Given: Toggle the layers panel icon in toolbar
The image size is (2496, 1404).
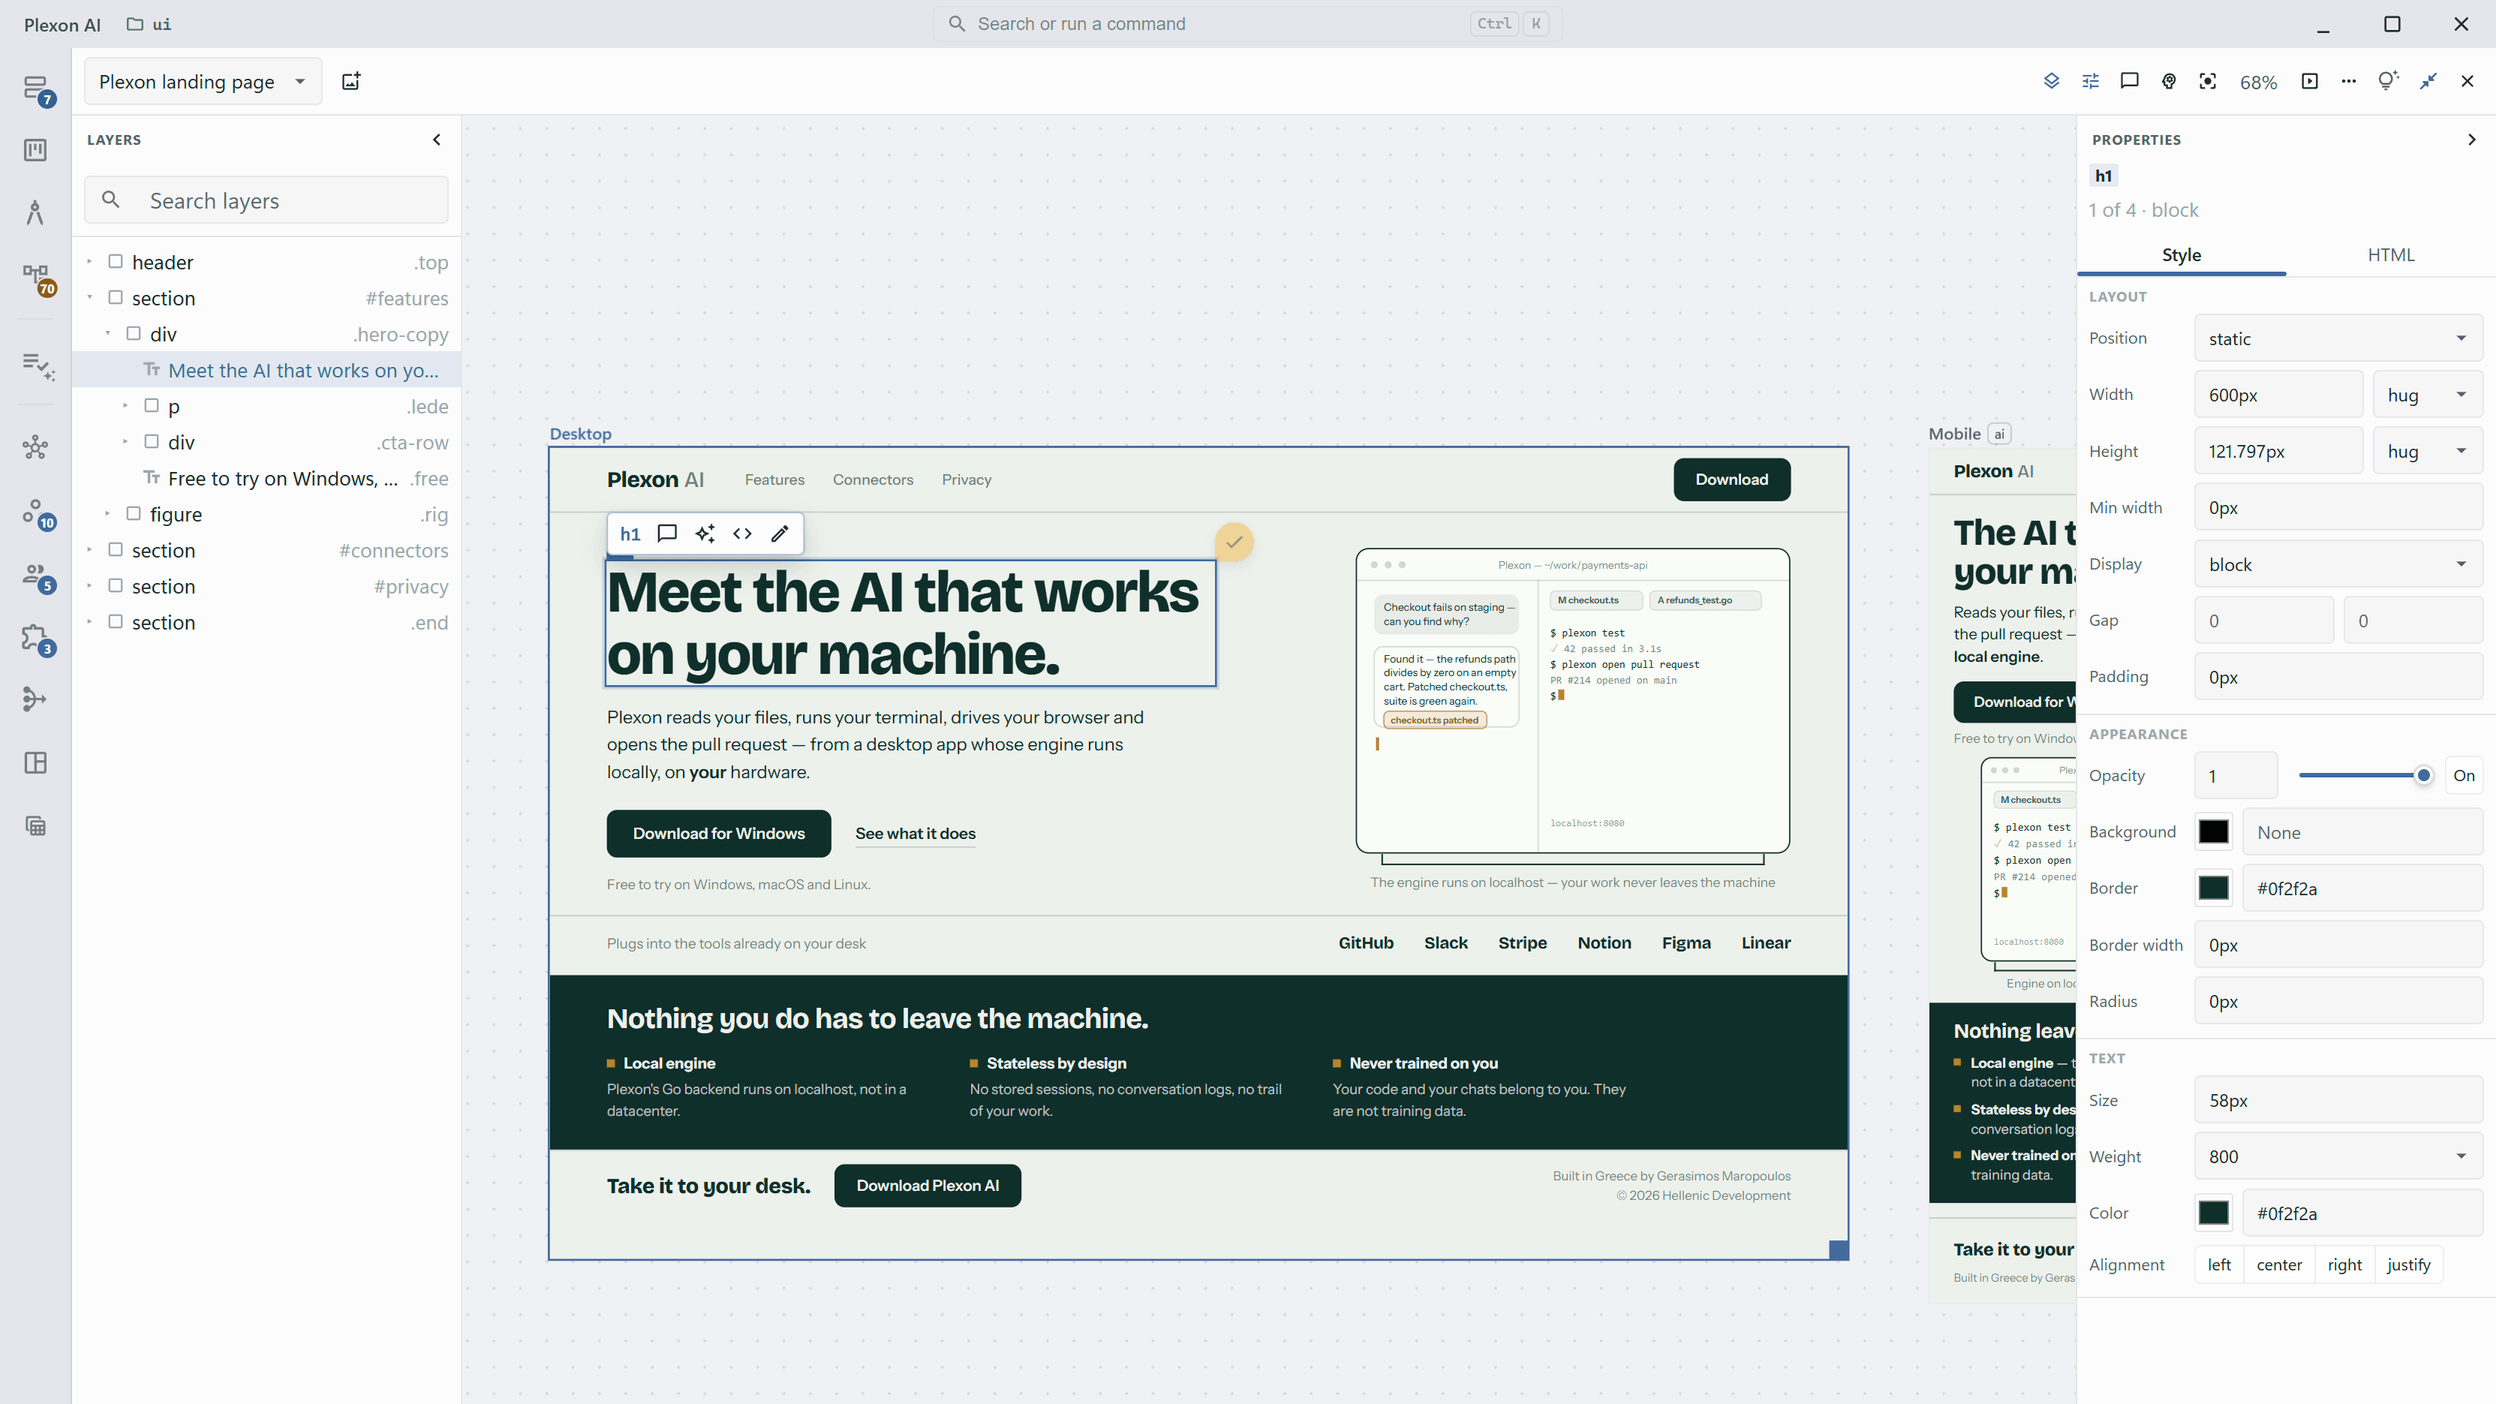Looking at the screenshot, I should tap(2051, 81).
